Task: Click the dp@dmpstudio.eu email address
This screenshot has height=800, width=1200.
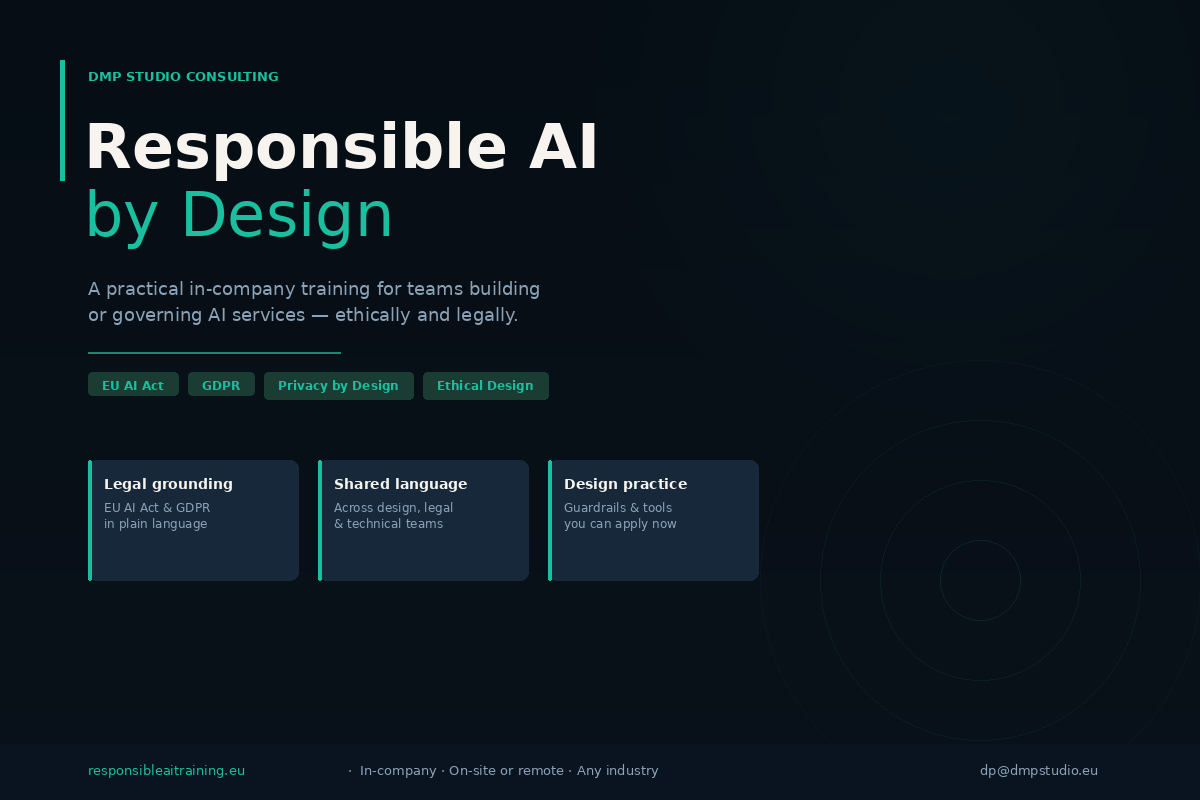Action: point(1039,771)
